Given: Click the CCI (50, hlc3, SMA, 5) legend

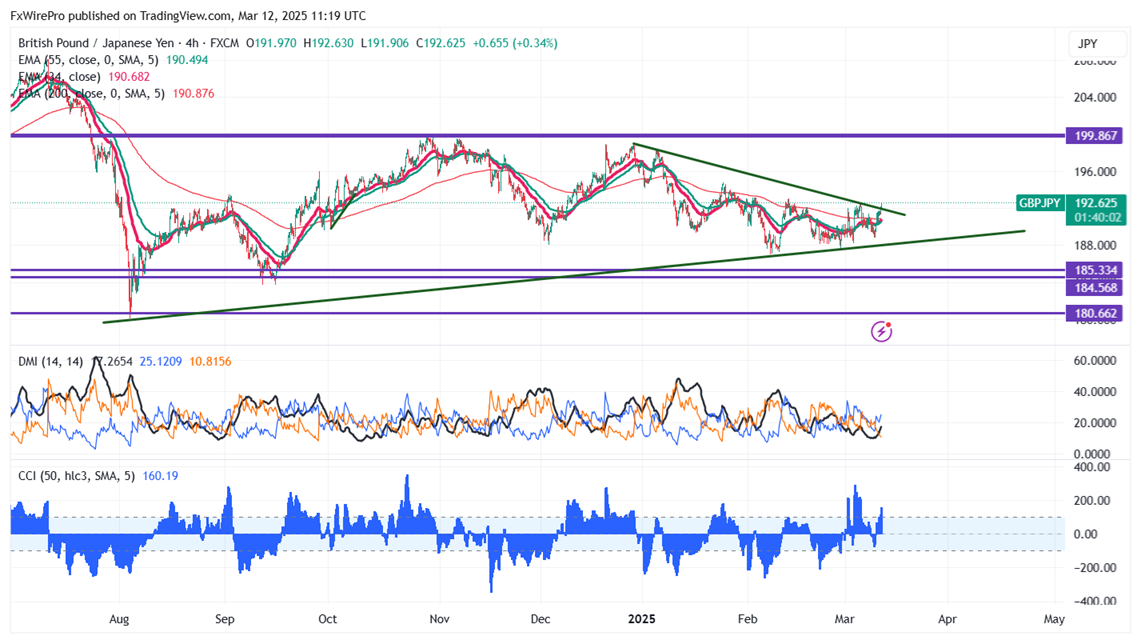Looking at the screenshot, I should 77,475.
